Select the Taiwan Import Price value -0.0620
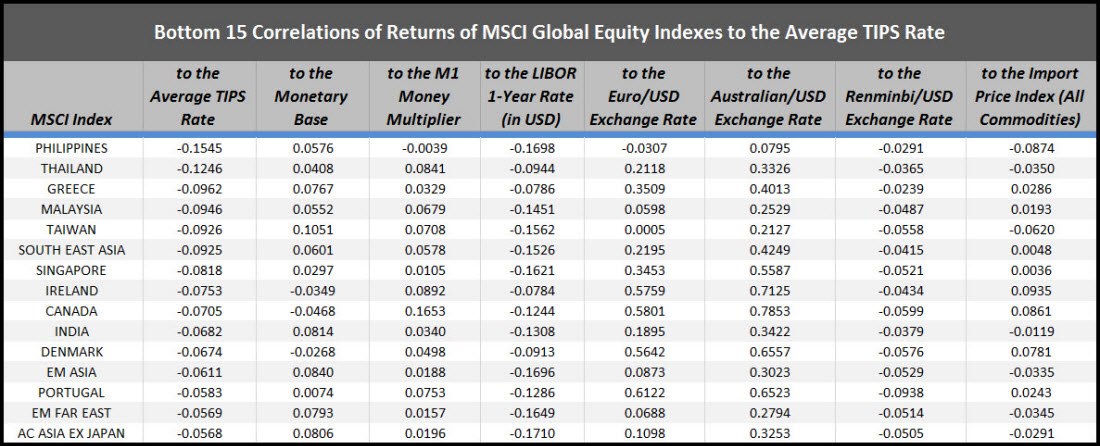The height and width of the screenshot is (446, 1100). click(1032, 230)
